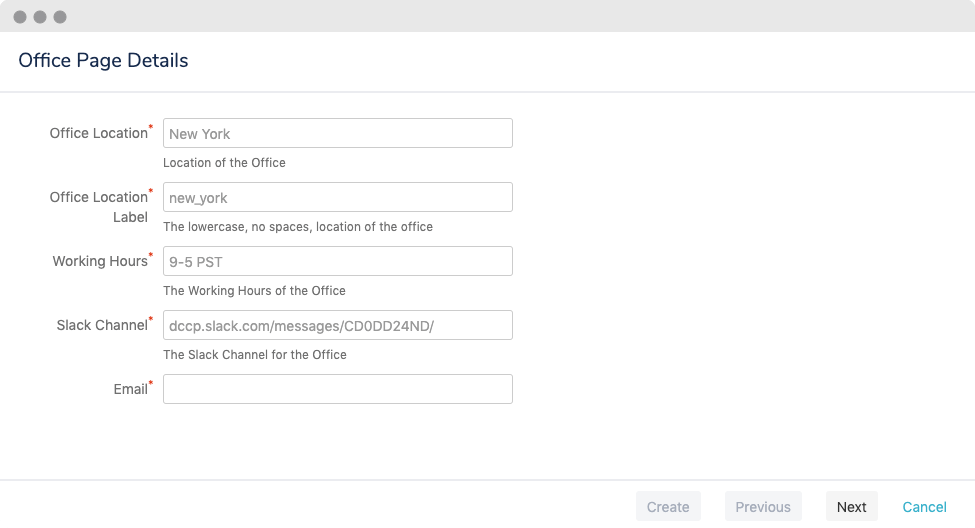The height and width of the screenshot is (528, 975).
Task: Click the Create button
Action: point(668,507)
